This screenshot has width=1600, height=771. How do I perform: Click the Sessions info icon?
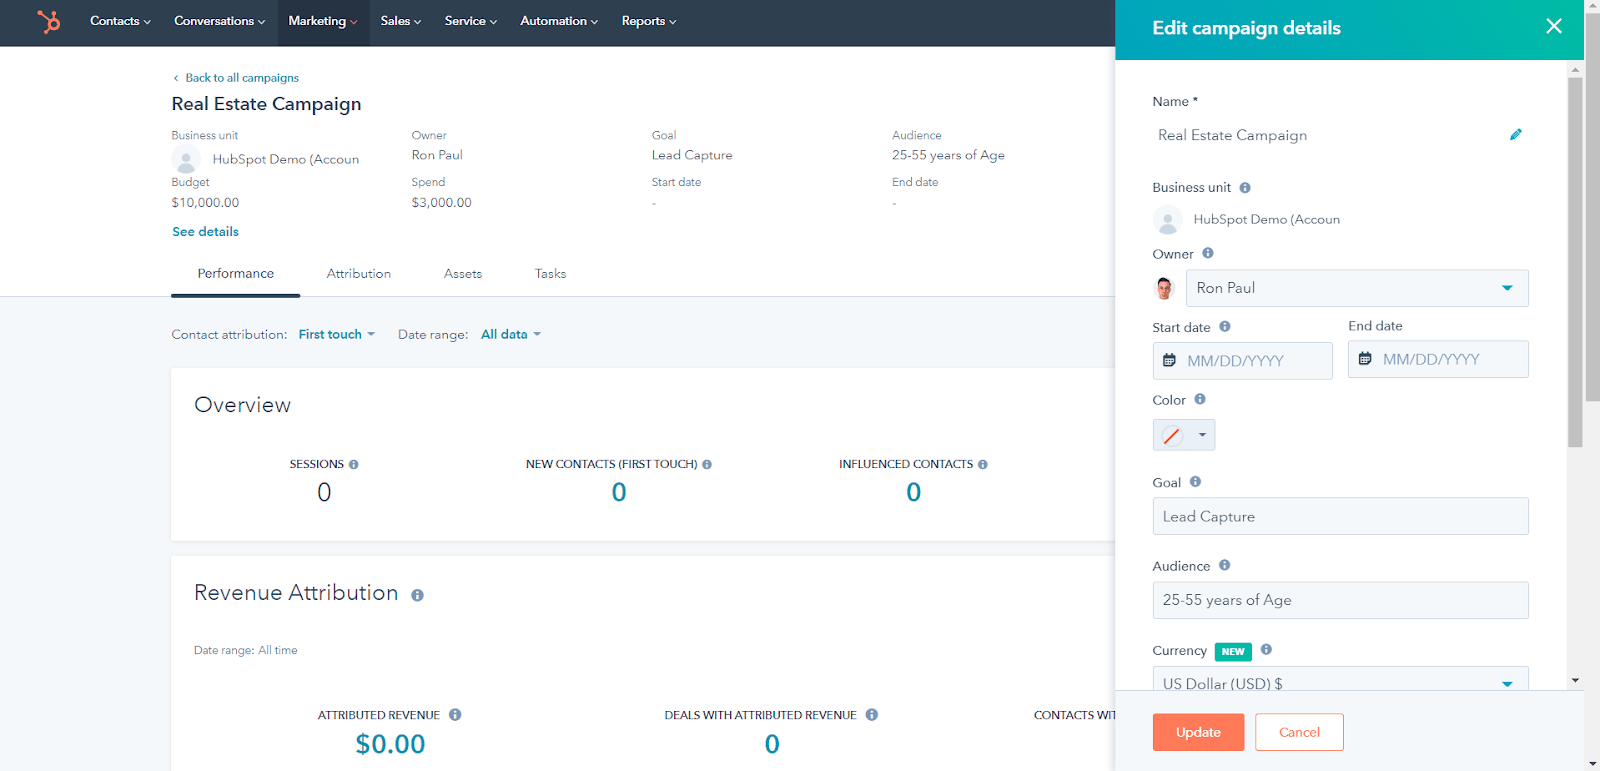click(x=354, y=465)
